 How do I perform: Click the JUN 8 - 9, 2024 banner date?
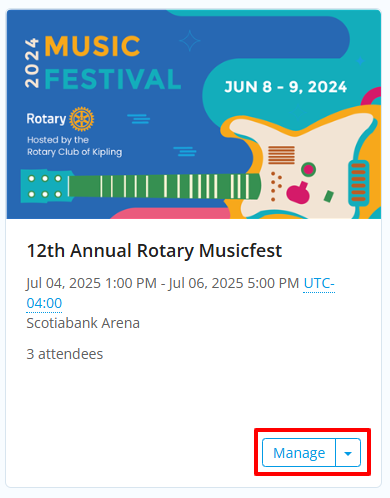pyautogui.click(x=286, y=87)
